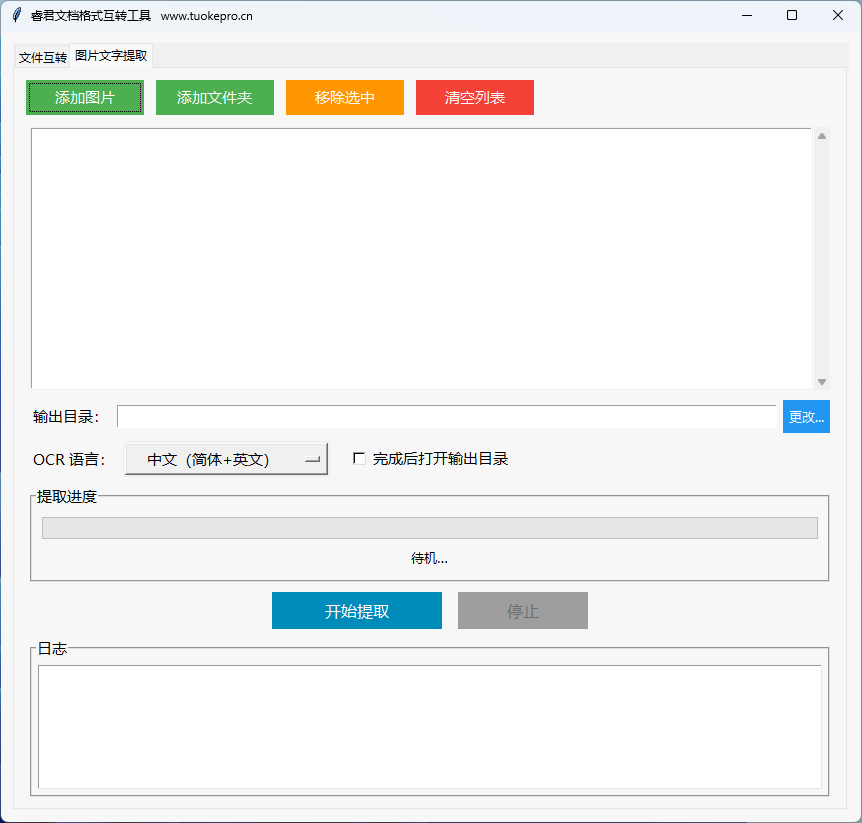The height and width of the screenshot is (823, 862).
Task: Click the 提取进度 progress bar
Action: tap(429, 528)
